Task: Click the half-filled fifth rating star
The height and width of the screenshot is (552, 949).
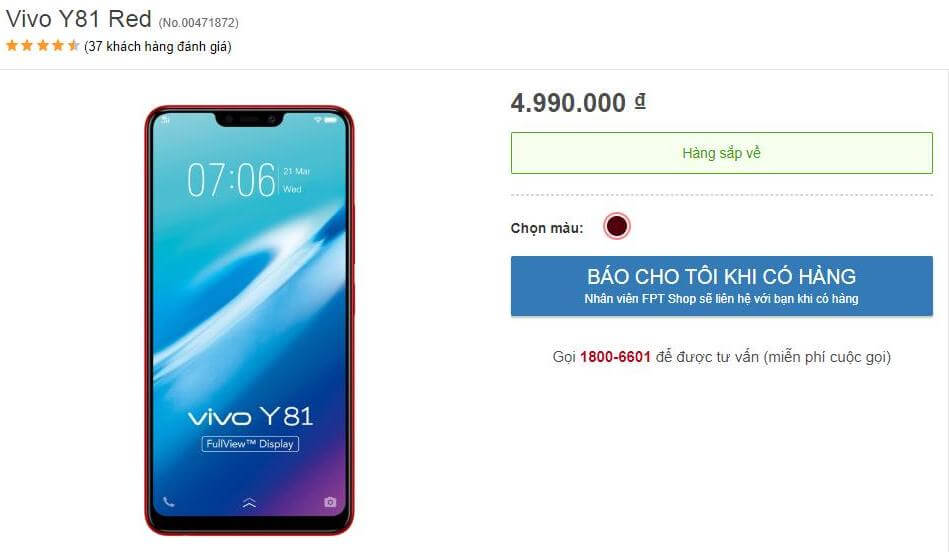Action: 73,45
